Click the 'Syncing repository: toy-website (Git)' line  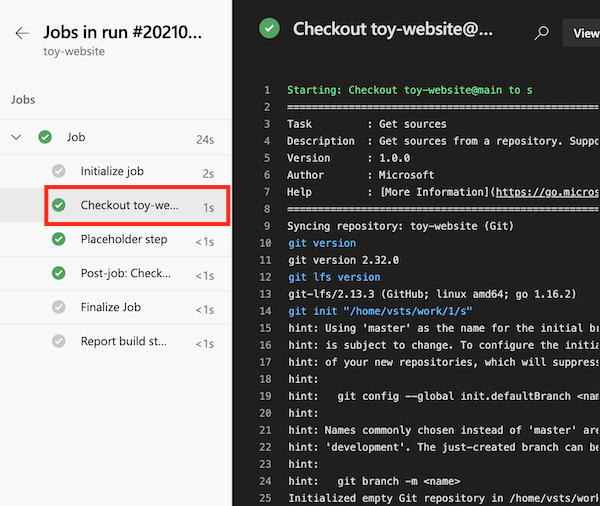click(x=400, y=226)
